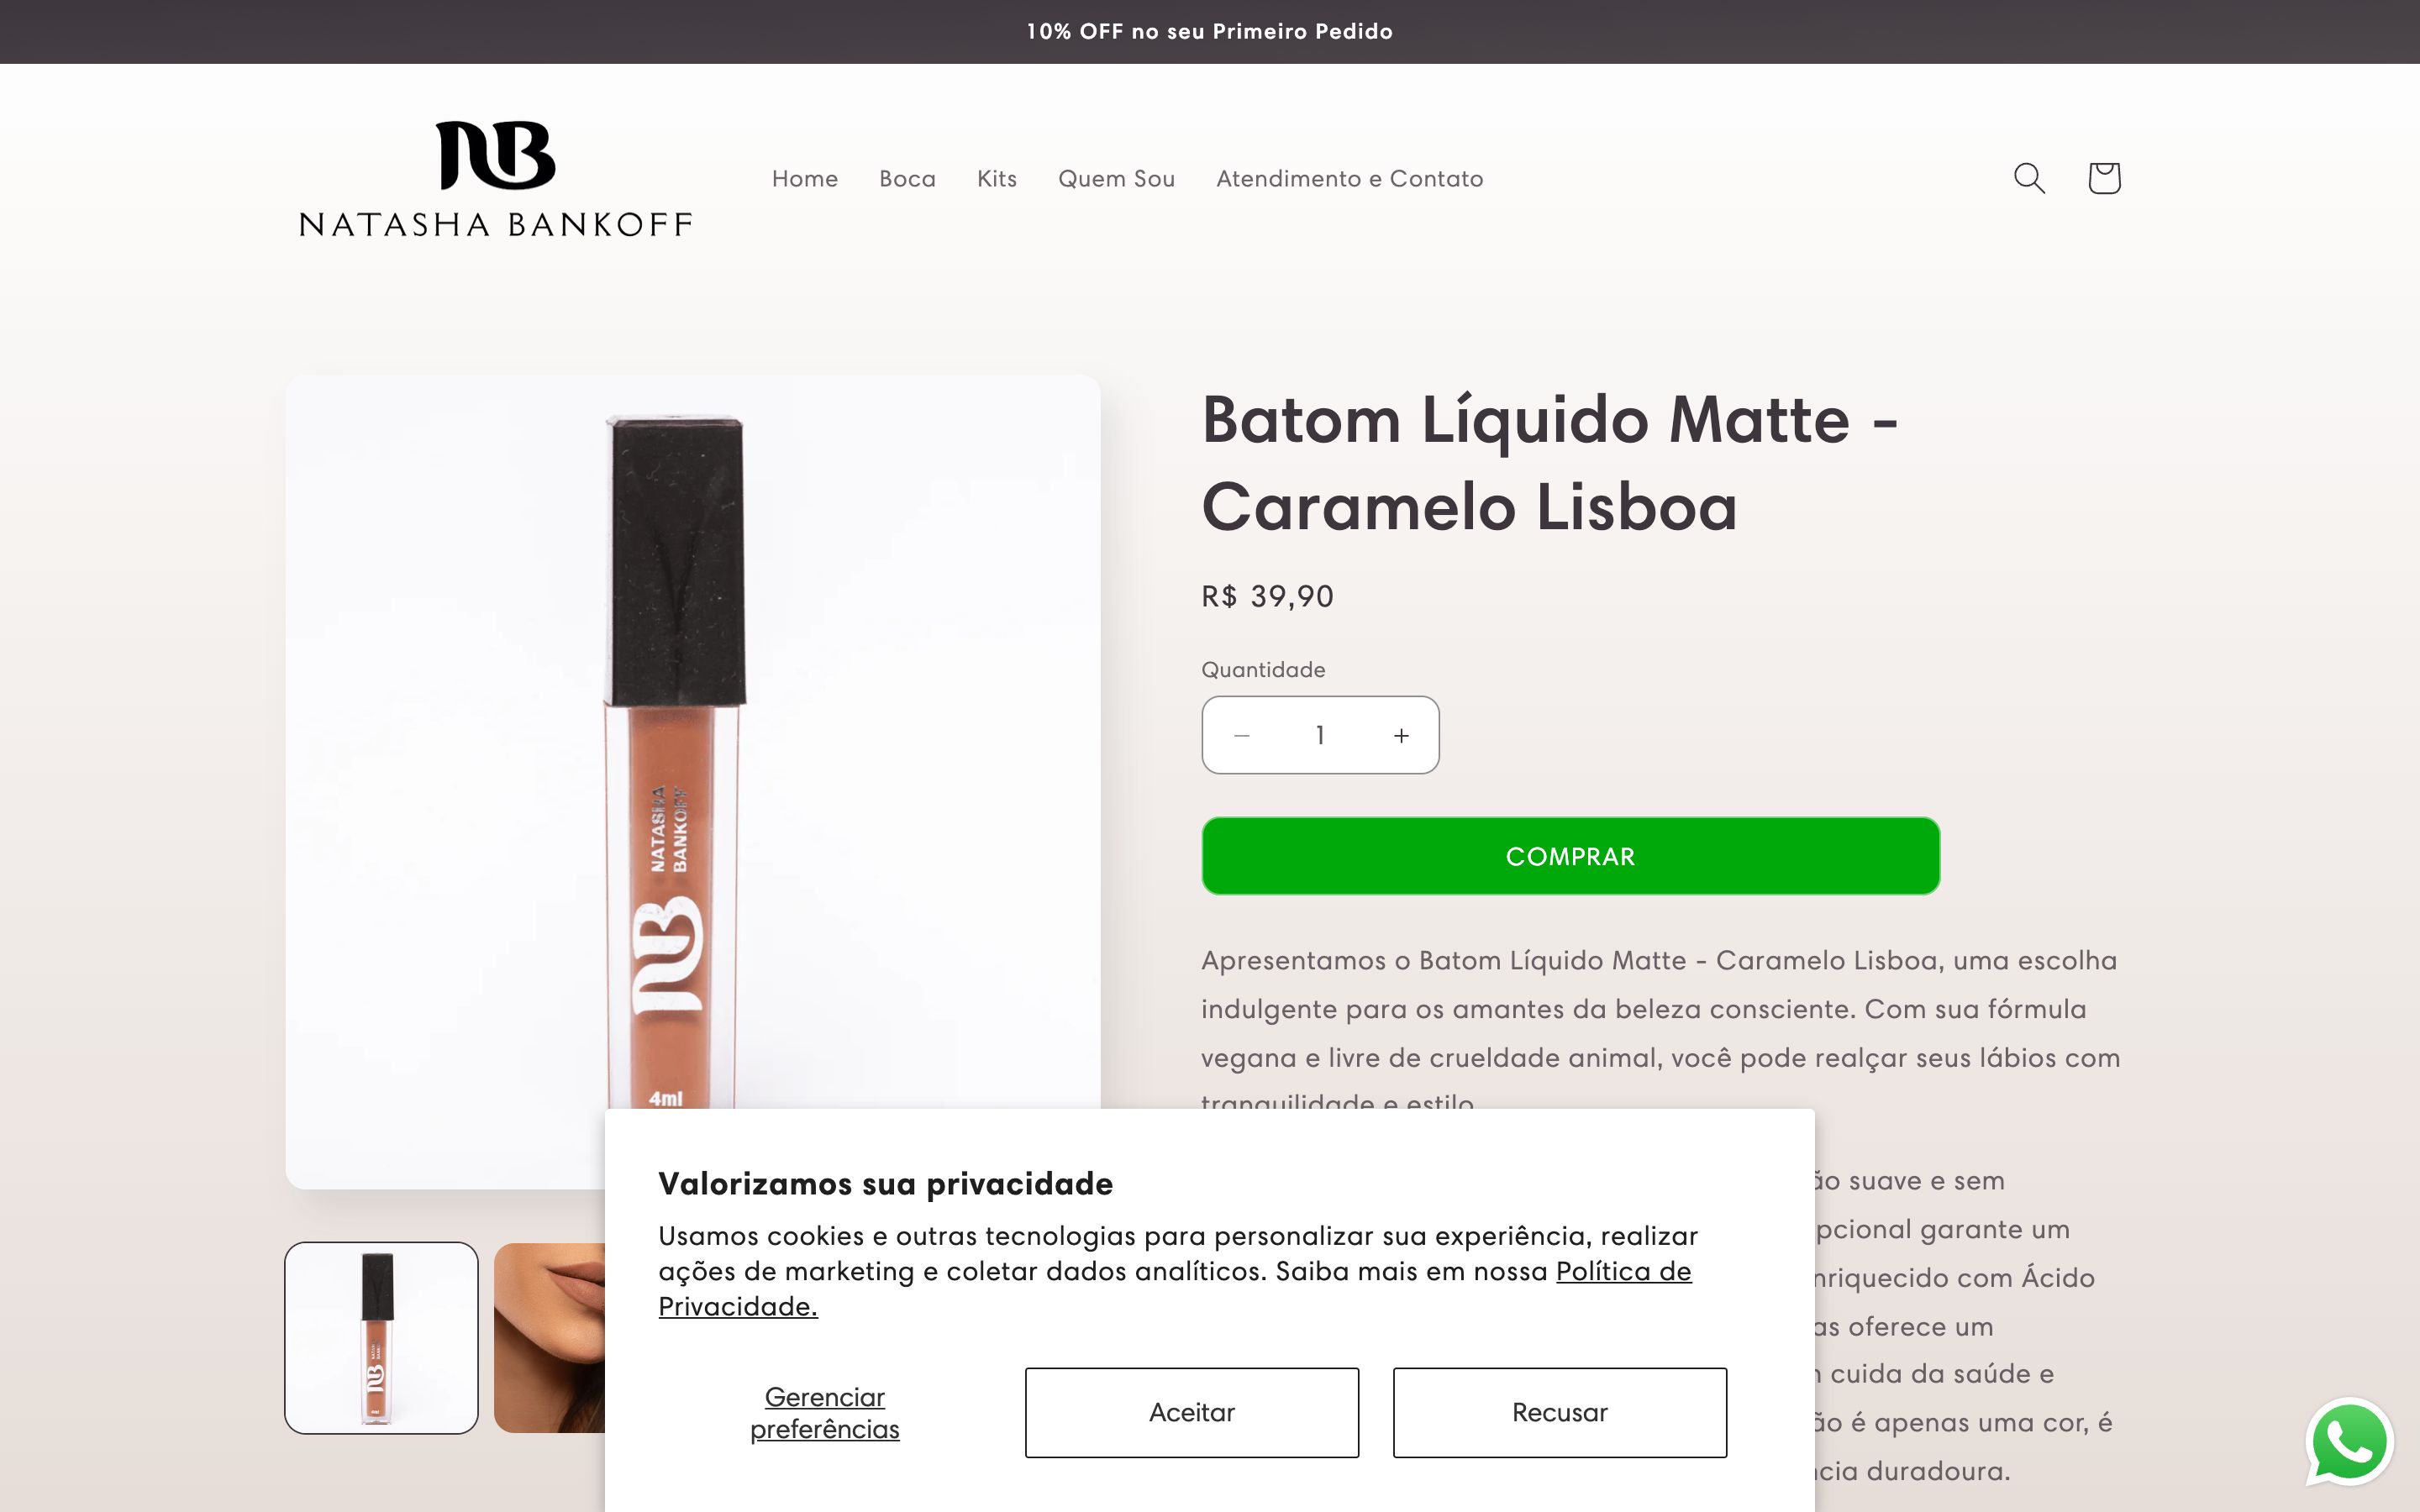Open Quem Sou page

pos(1116,178)
